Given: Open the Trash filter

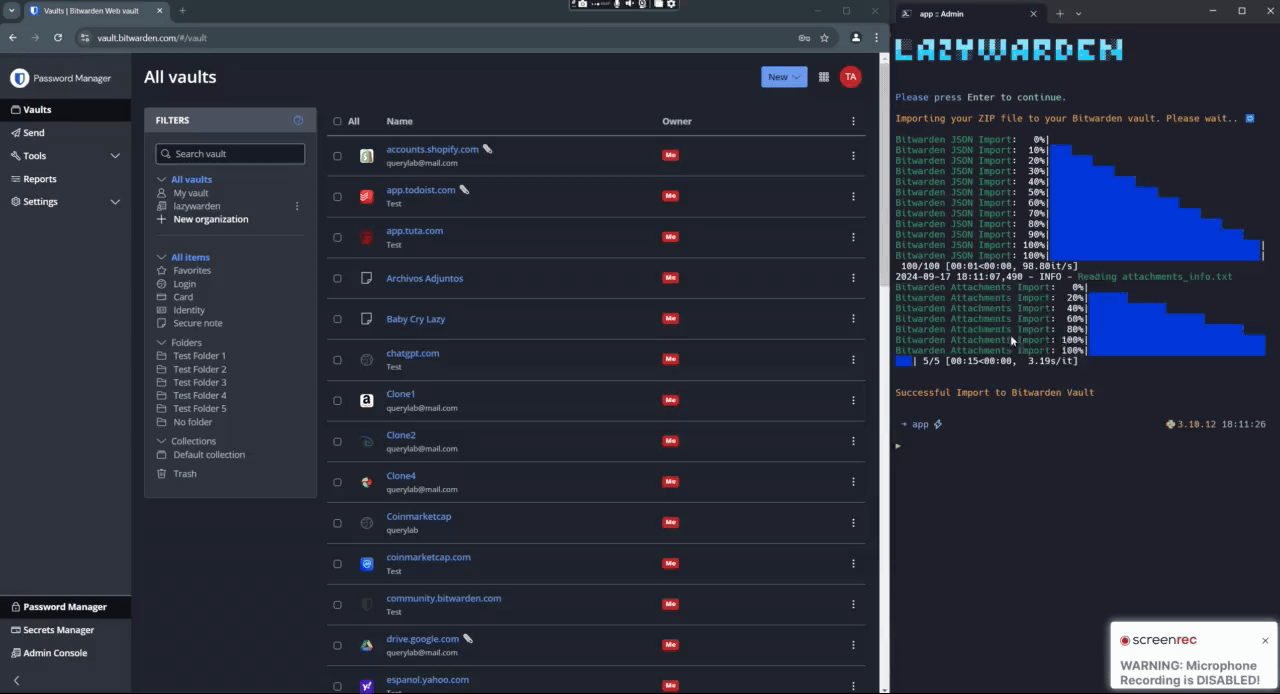Looking at the screenshot, I should 184,474.
